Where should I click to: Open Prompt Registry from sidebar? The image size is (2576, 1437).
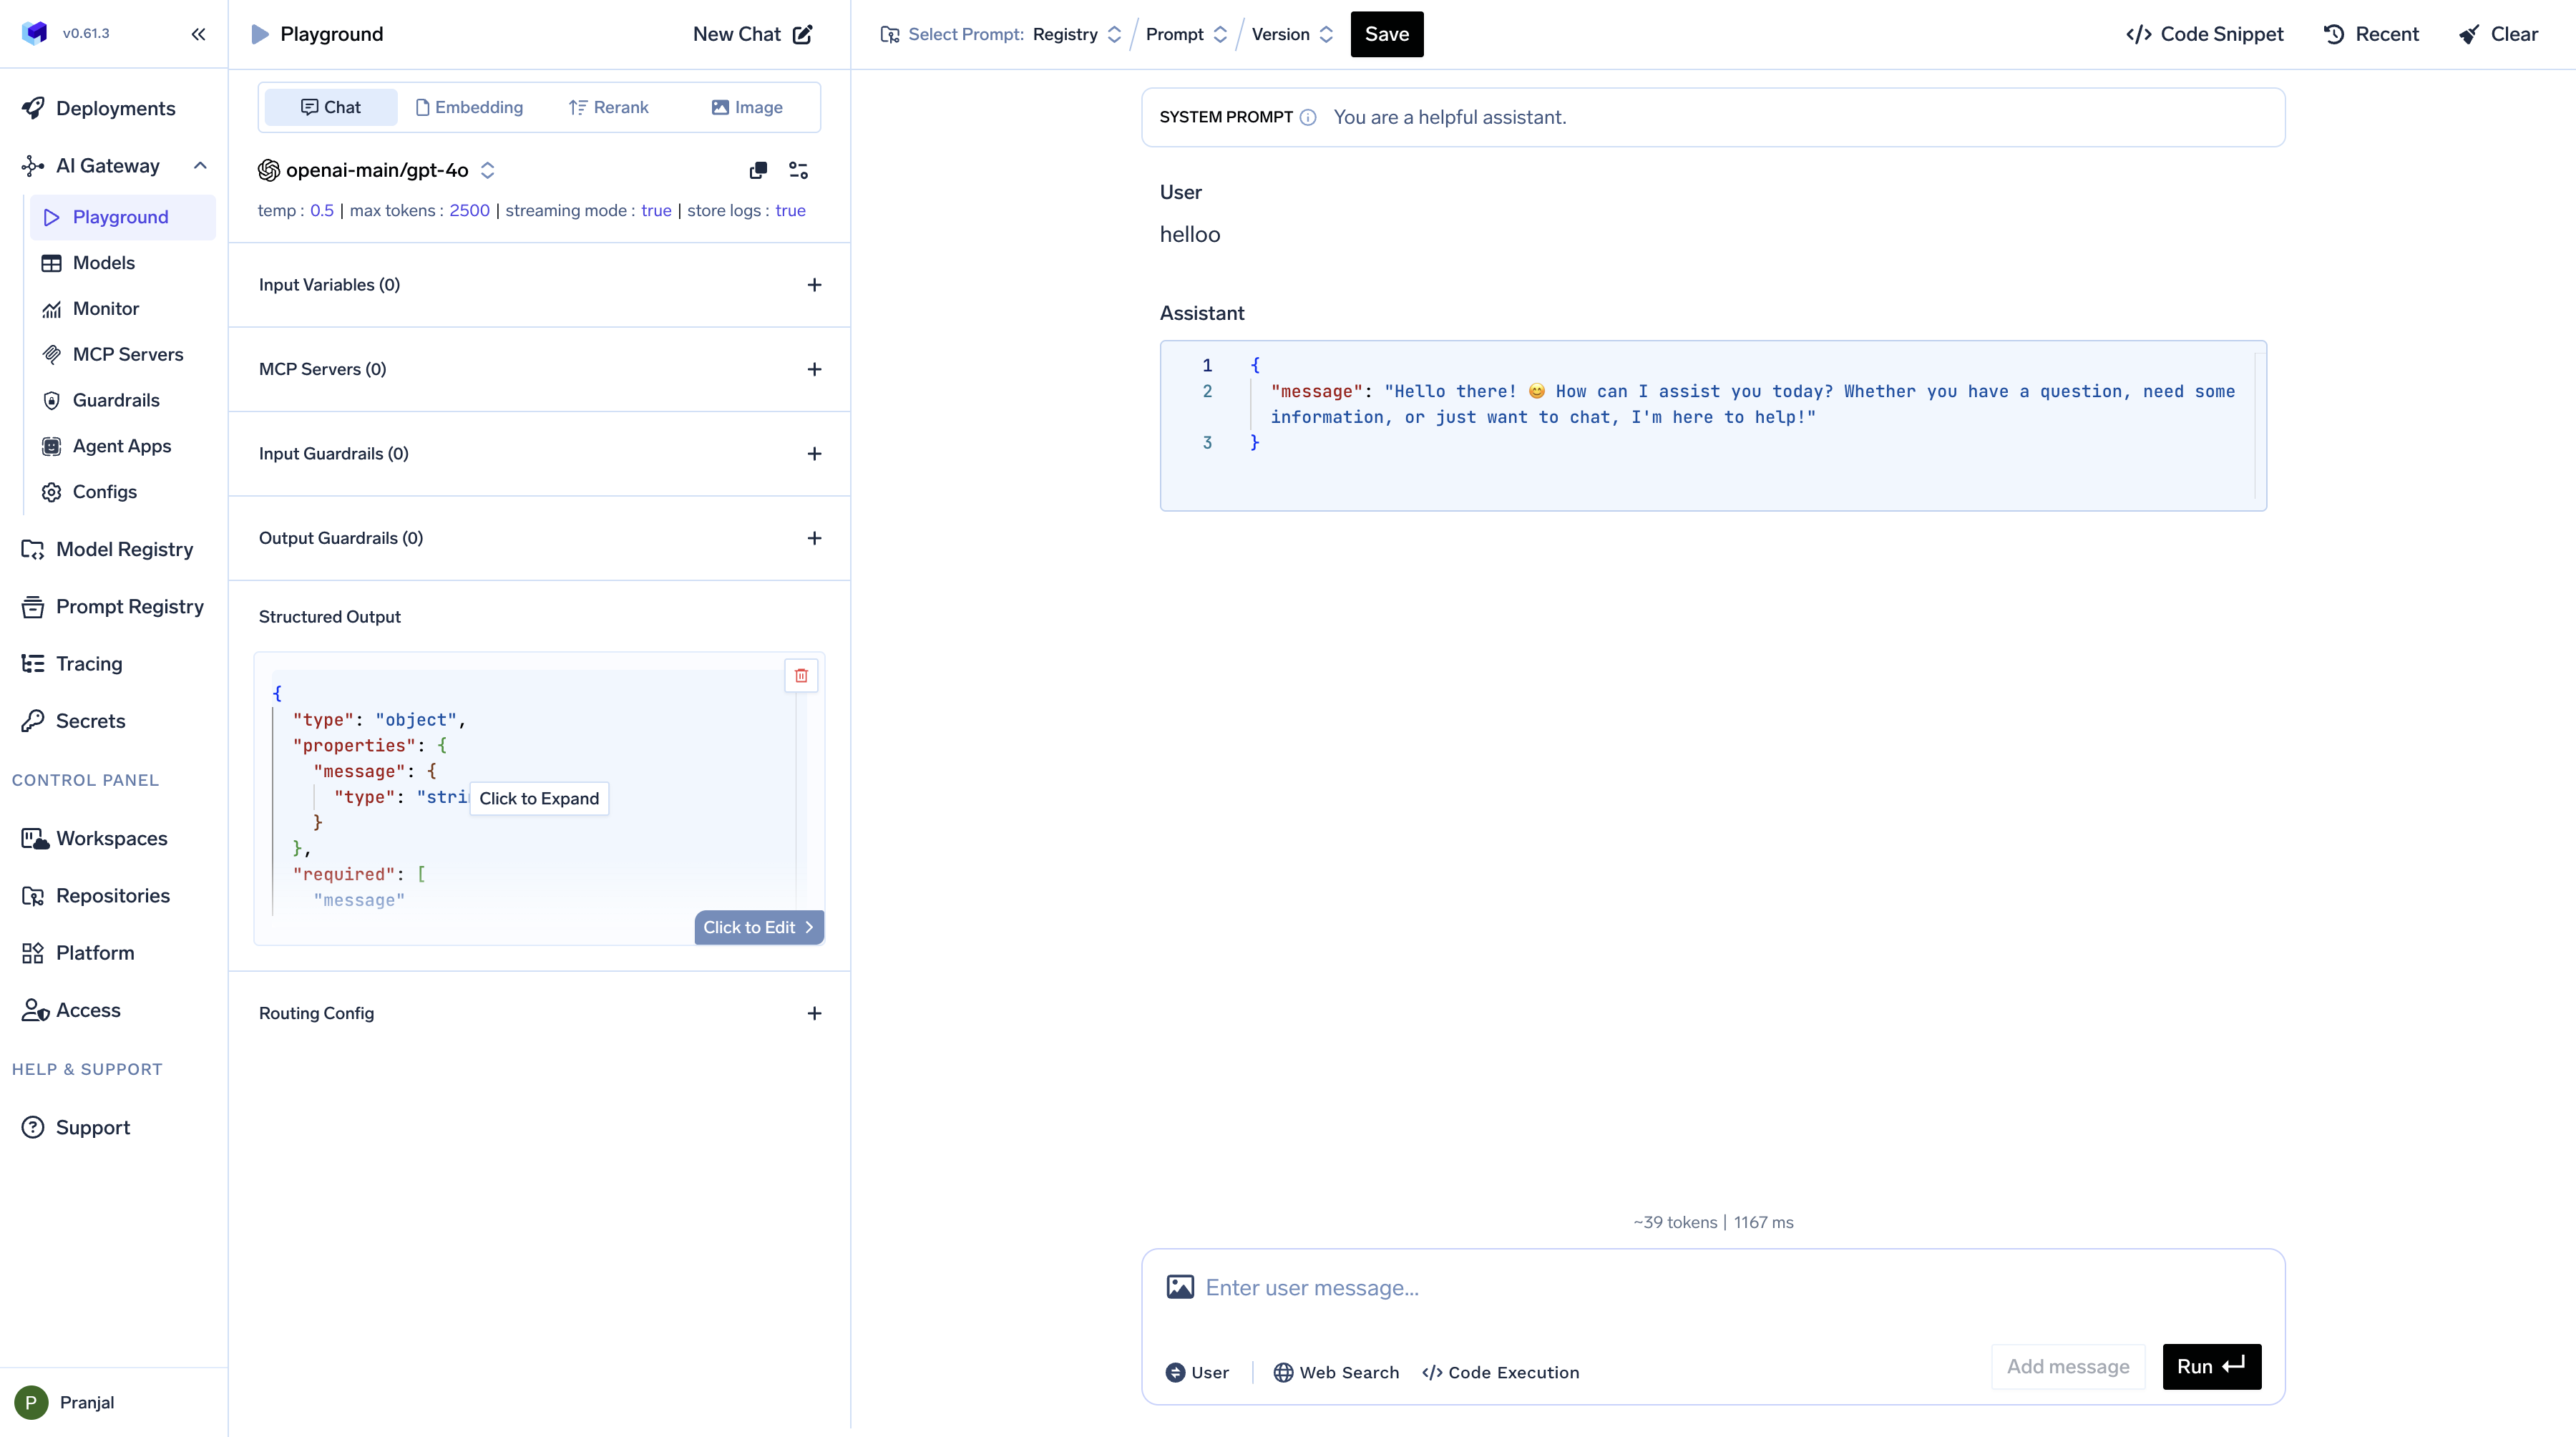[x=129, y=606]
